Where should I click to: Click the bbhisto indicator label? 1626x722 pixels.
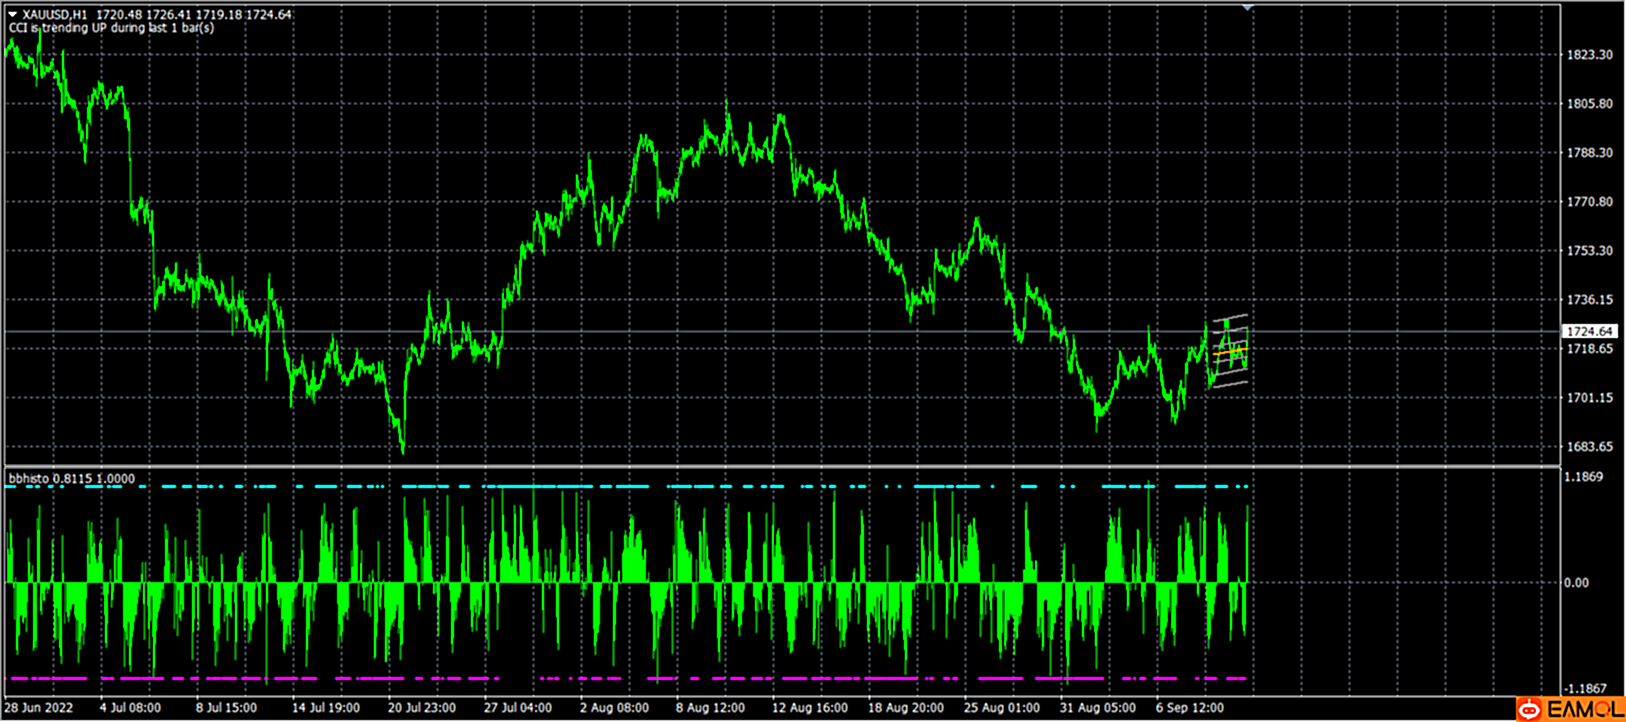71,479
